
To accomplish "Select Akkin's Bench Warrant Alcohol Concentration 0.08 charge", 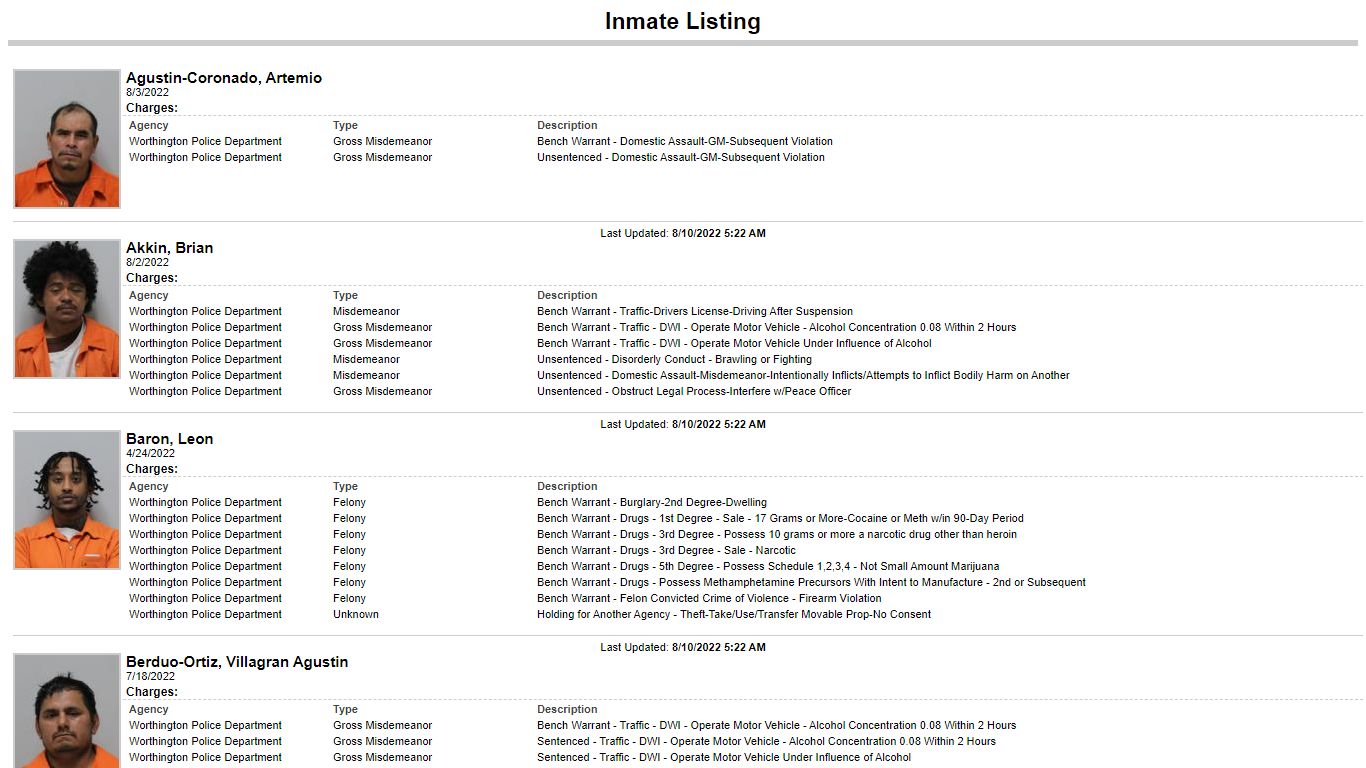I will point(776,327).
